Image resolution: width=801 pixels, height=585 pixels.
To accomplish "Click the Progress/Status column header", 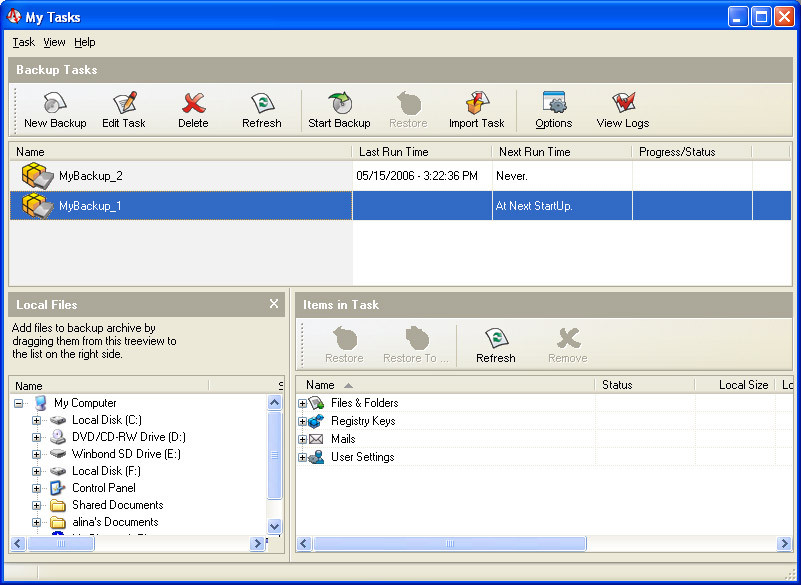I will pos(692,152).
